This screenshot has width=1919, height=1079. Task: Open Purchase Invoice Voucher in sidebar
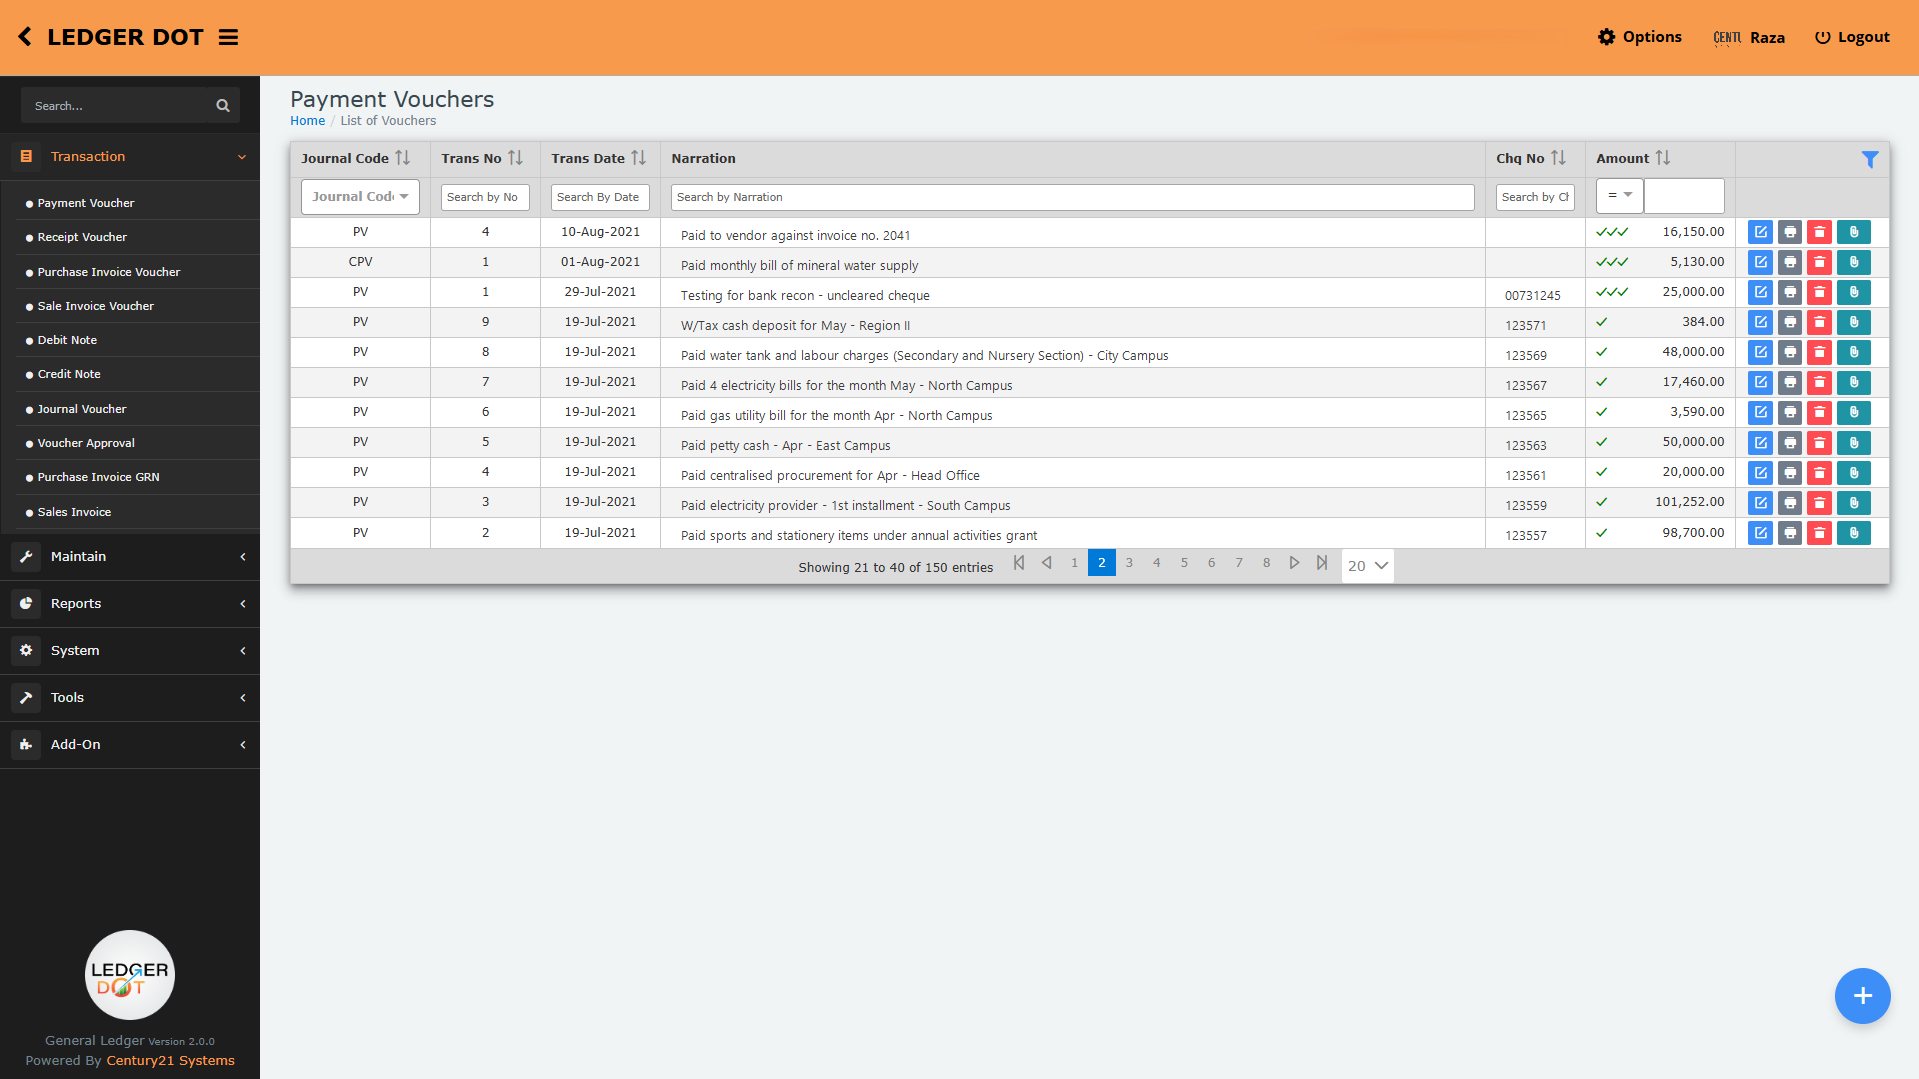[x=109, y=272]
